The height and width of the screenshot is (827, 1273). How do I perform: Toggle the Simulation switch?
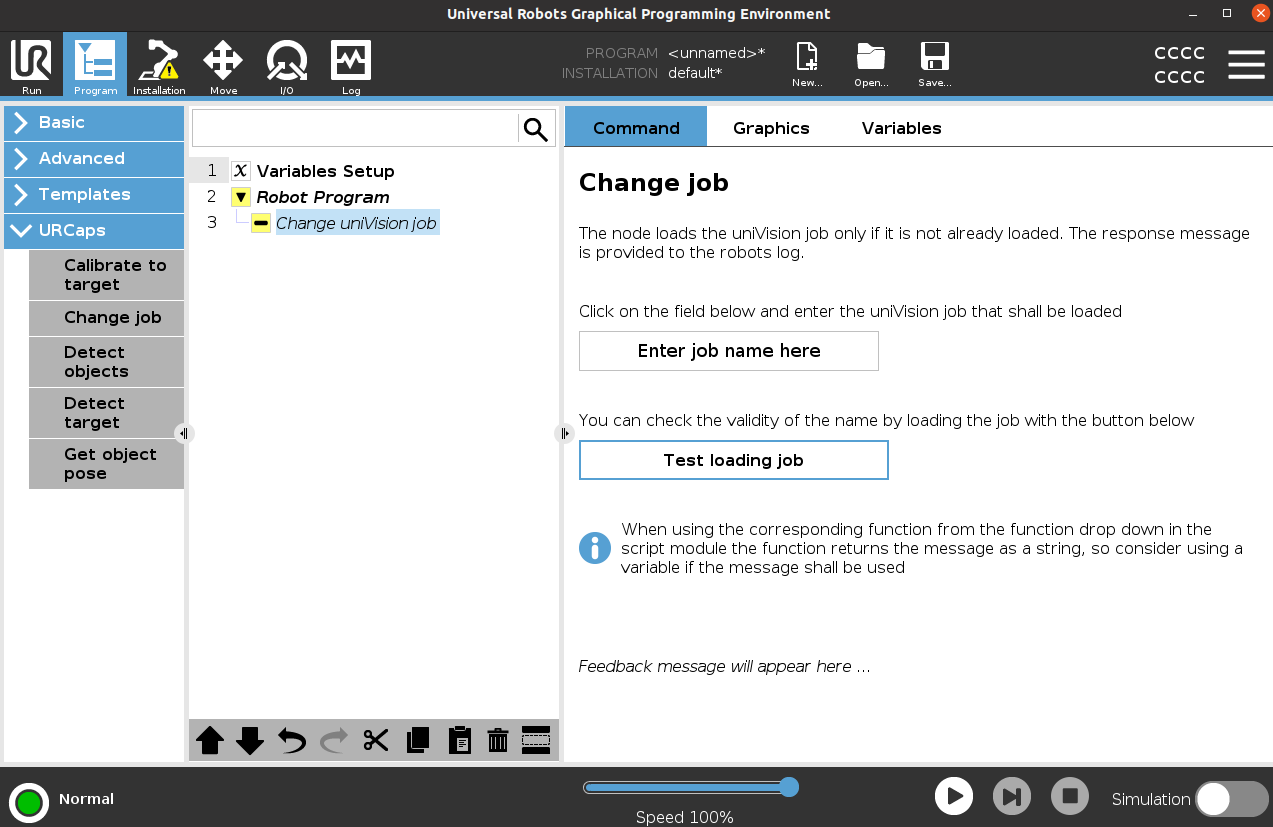(x=1232, y=799)
